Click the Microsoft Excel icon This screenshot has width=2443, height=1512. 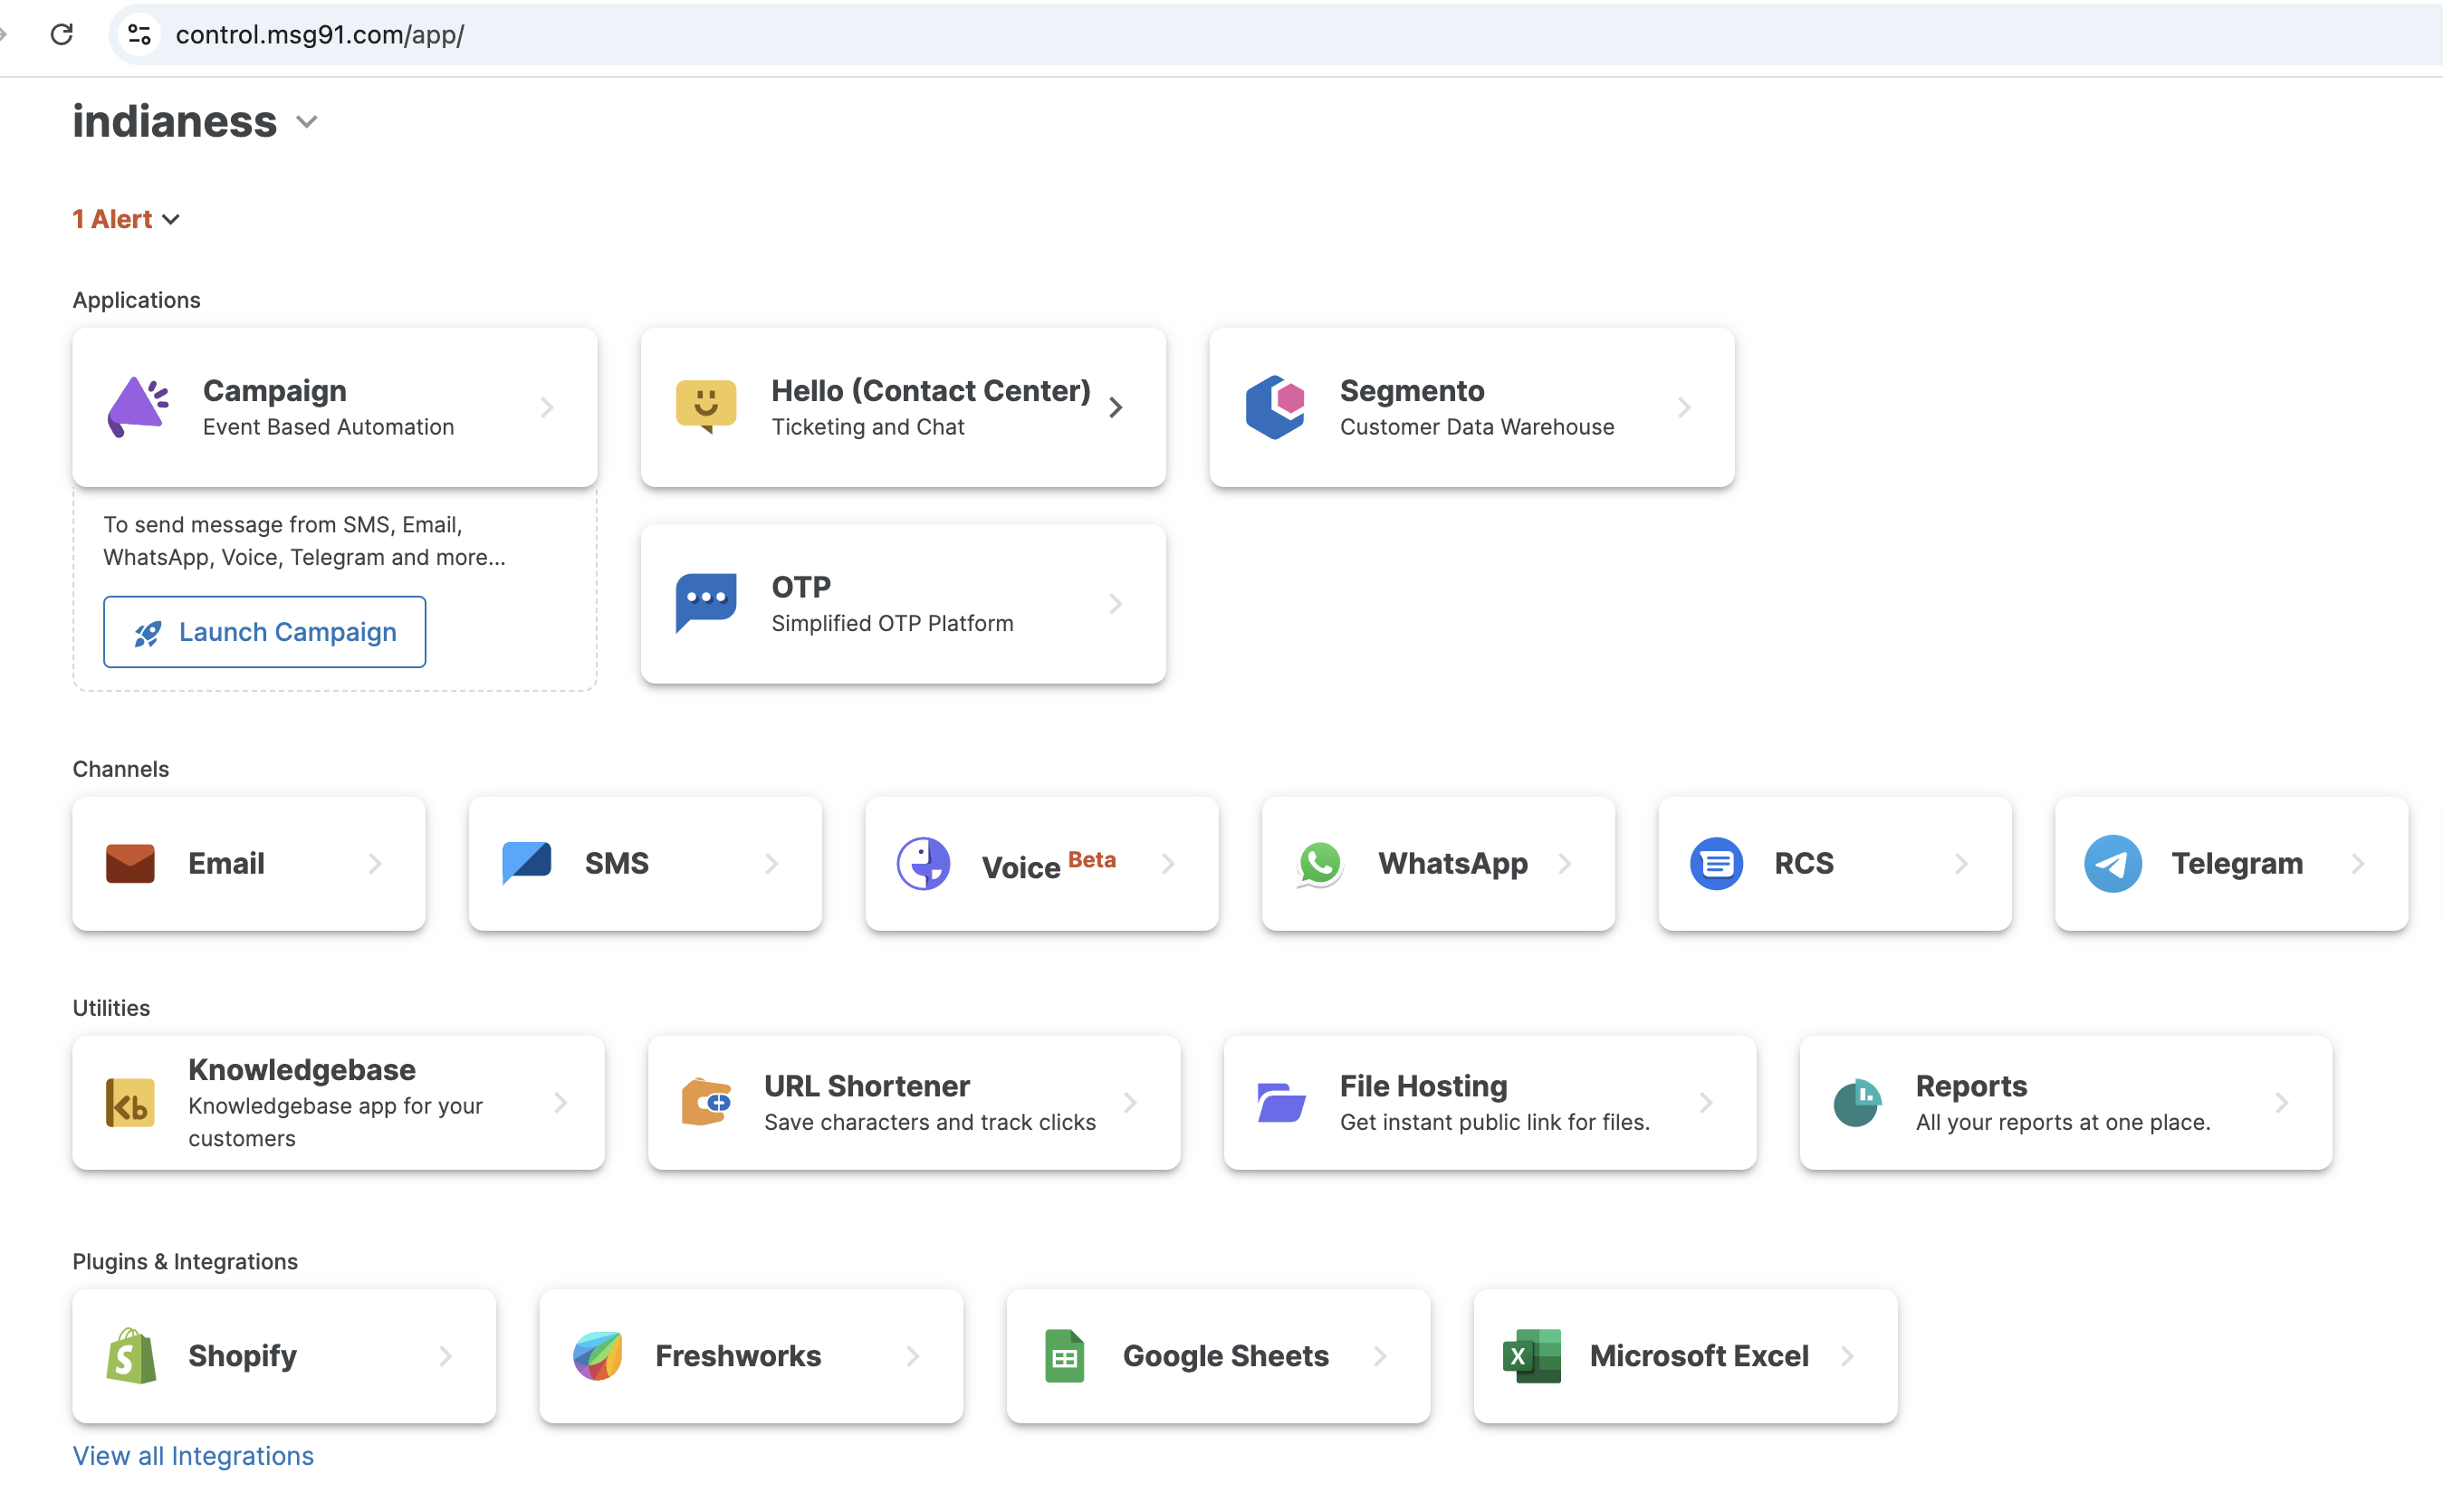pyautogui.click(x=1531, y=1355)
